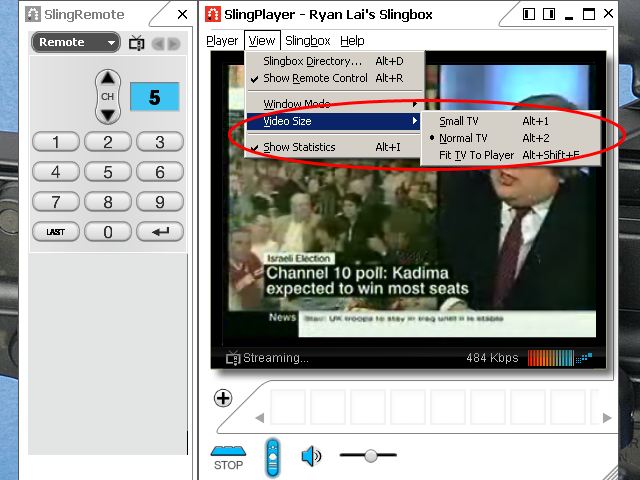Image resolution: width=640 pixels, height=480 pixels.
Task: Select Small TV video size
Action: [511, 121]
